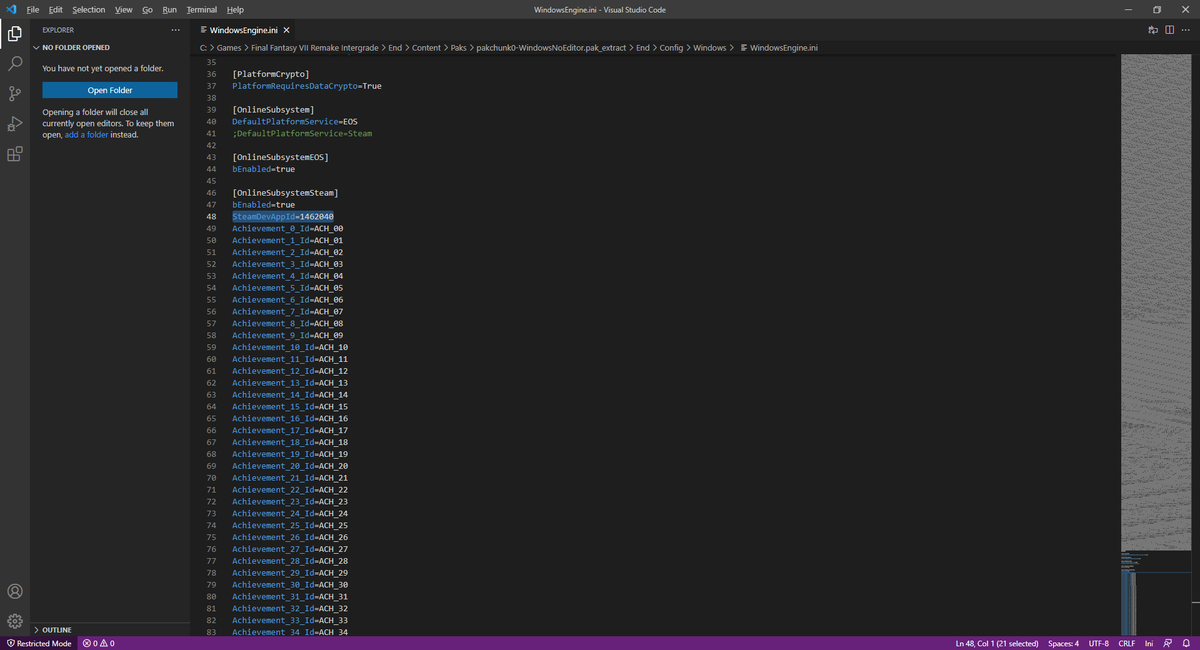Open the Edit menu
Viewport: 1200px width, 650px height.
click(x=55, y=9)
